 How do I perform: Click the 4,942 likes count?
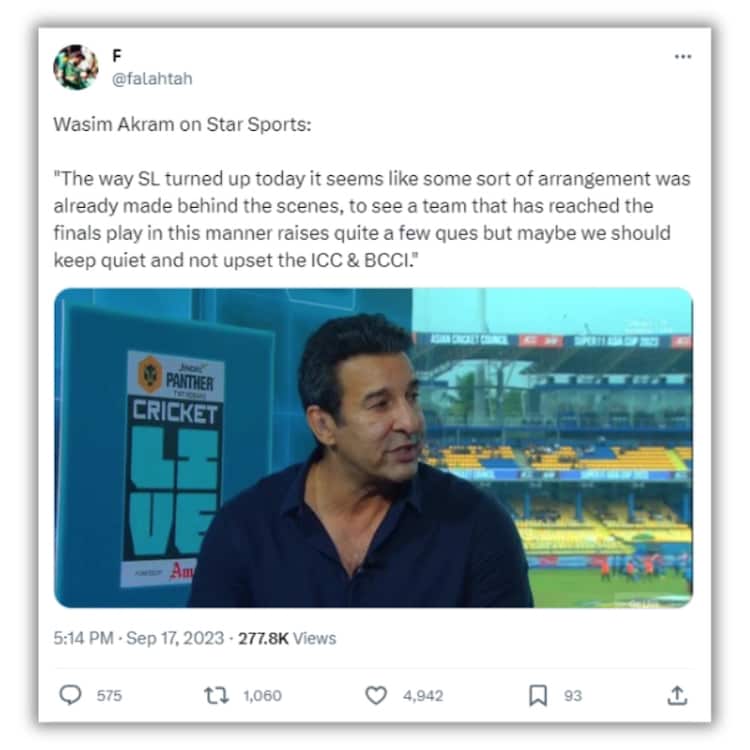(423, 695)
